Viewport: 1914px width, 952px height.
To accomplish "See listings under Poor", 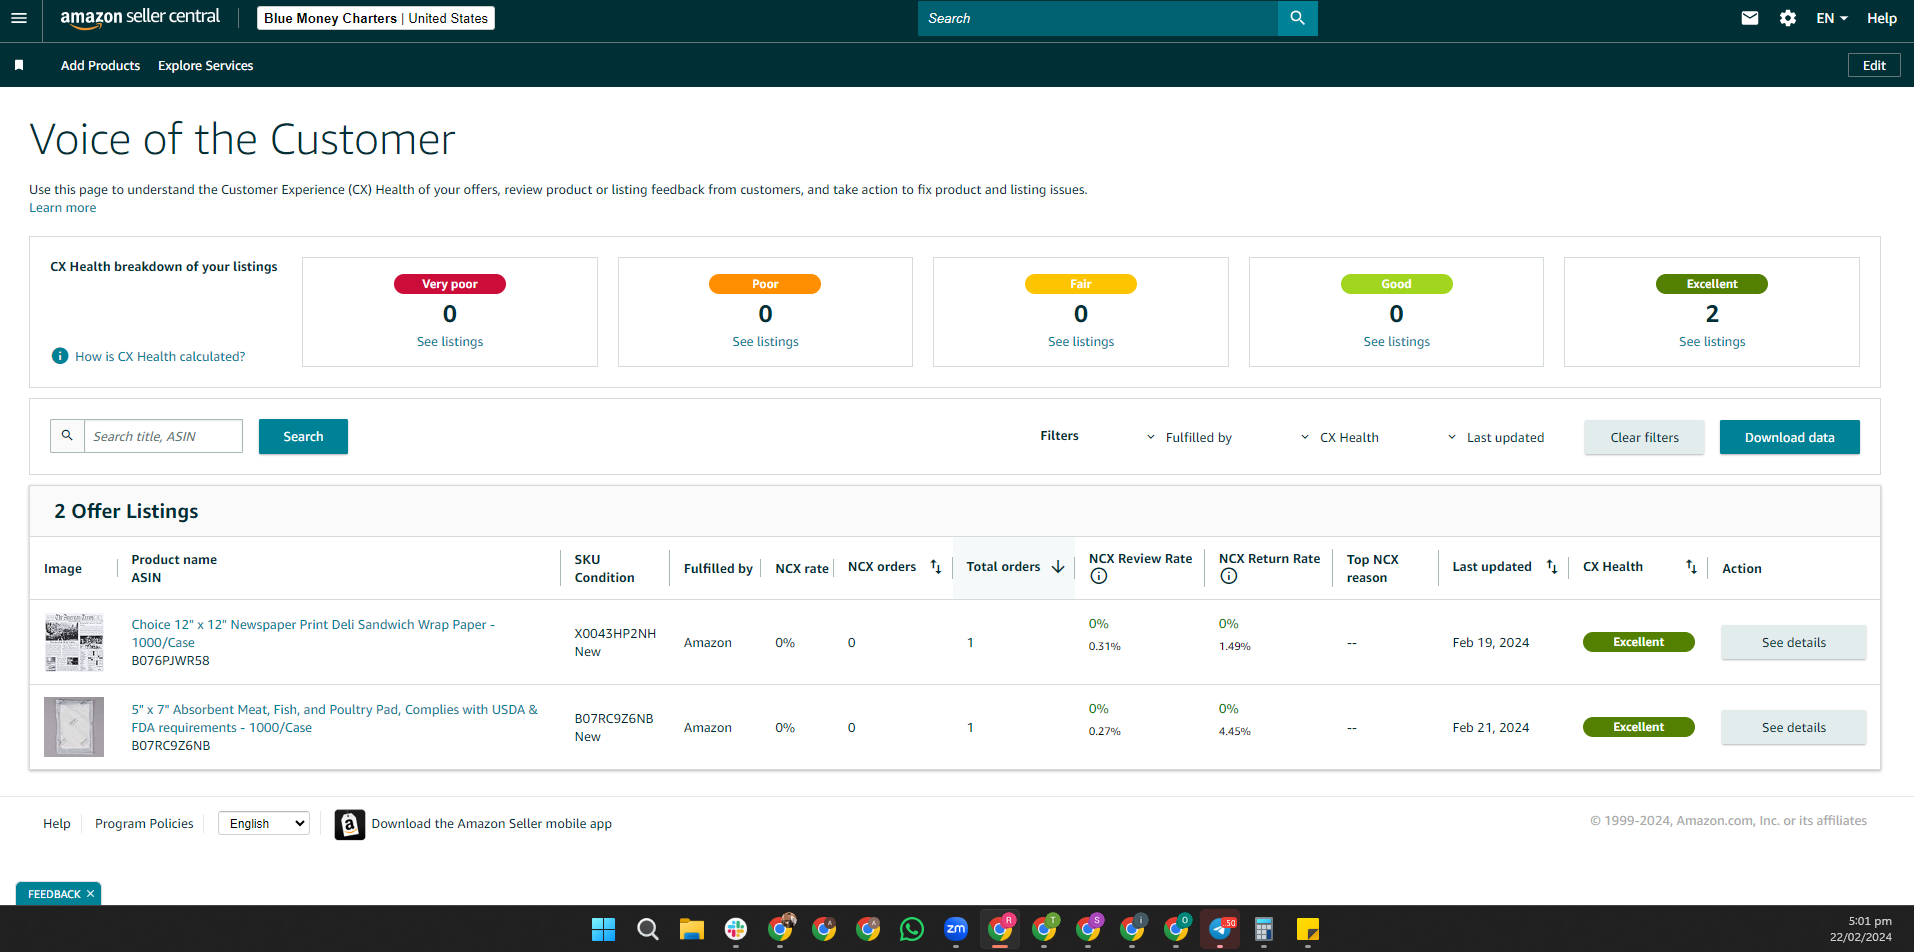I will [x=765, y=341].
